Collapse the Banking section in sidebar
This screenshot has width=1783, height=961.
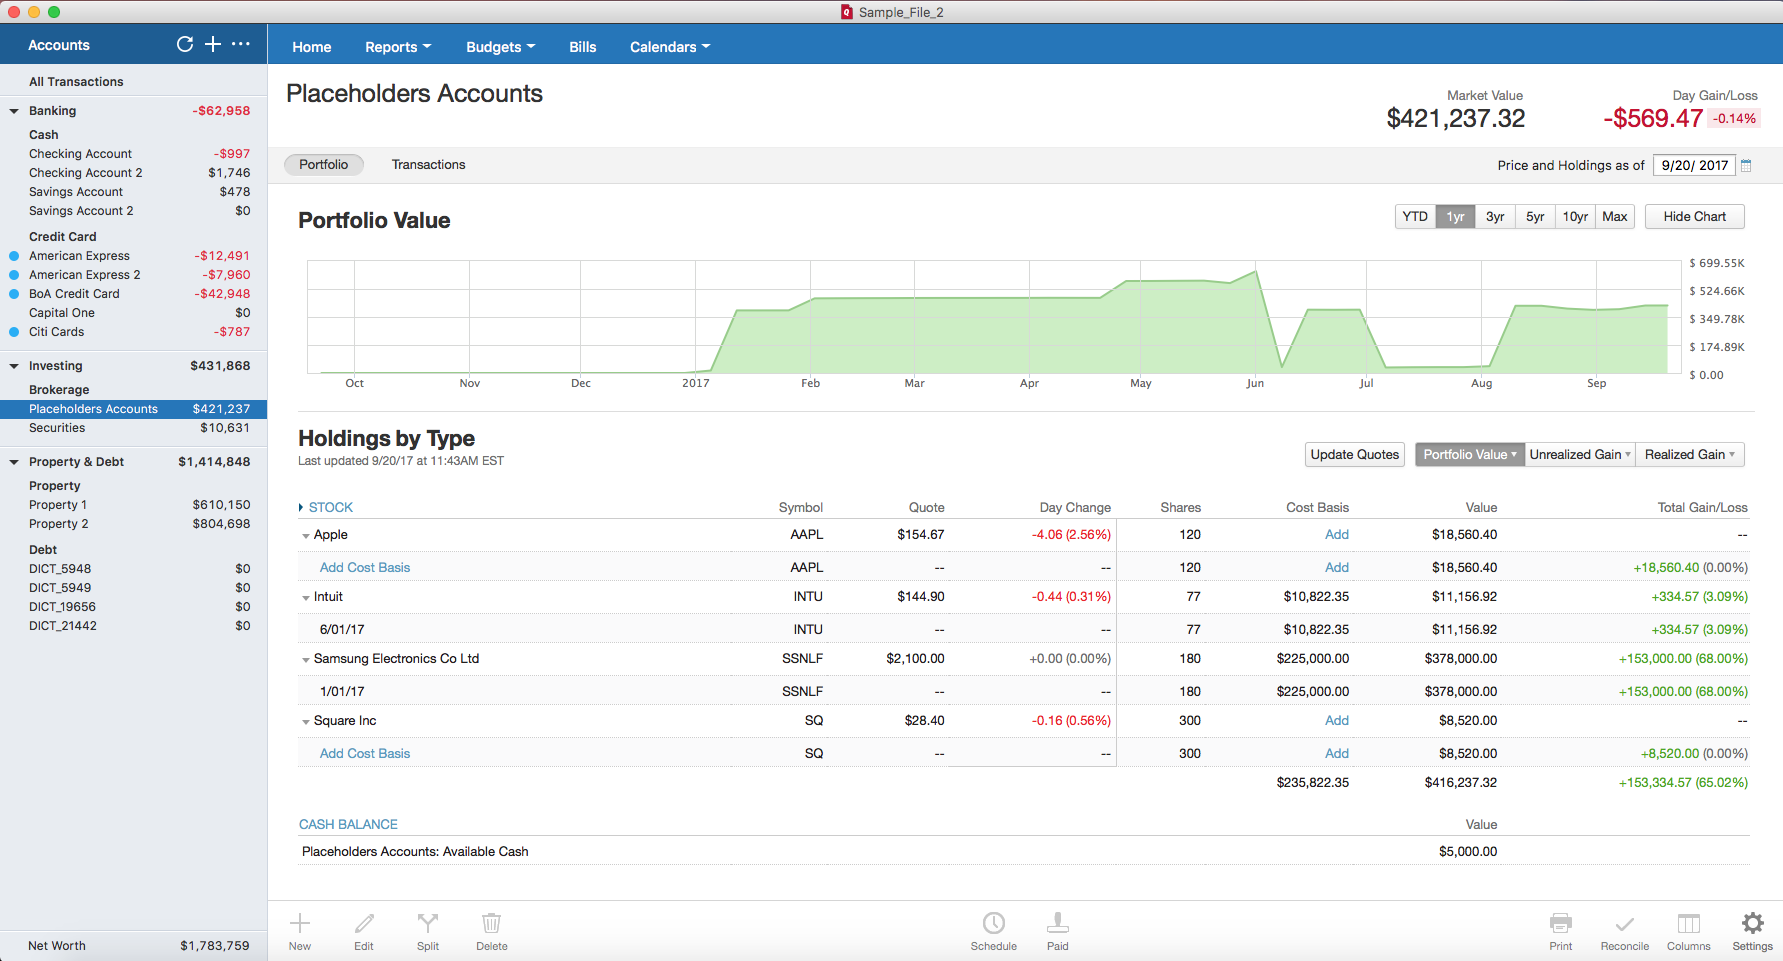pyautogui.click(x=14, y=111)
